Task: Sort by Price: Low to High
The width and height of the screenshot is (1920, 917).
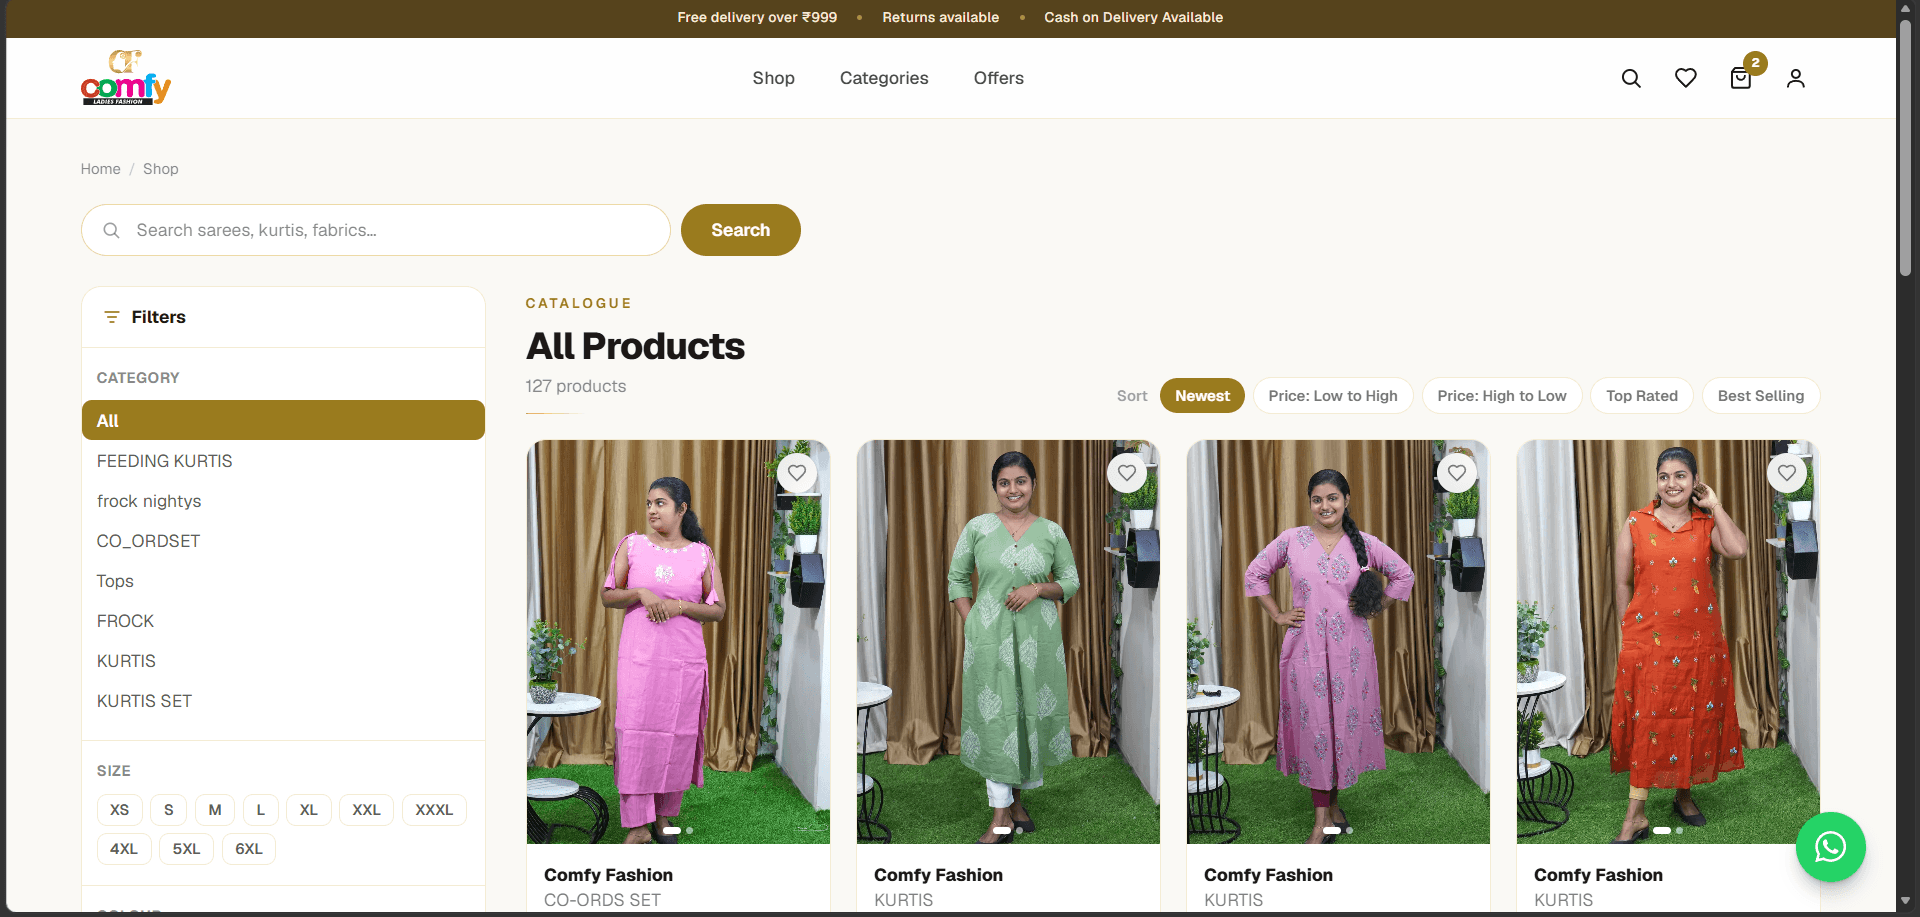Action: click(1333, 396)
